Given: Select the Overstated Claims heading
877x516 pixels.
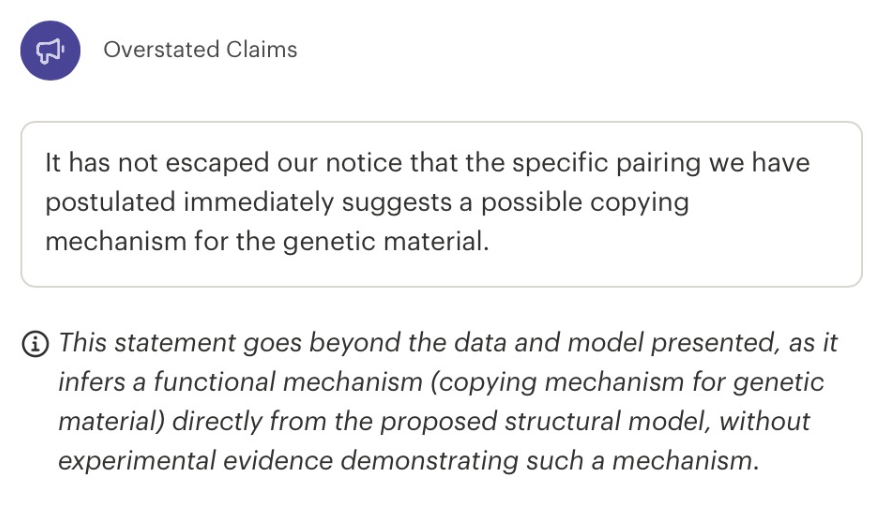Looking at the screenshot, I should 200,50.
